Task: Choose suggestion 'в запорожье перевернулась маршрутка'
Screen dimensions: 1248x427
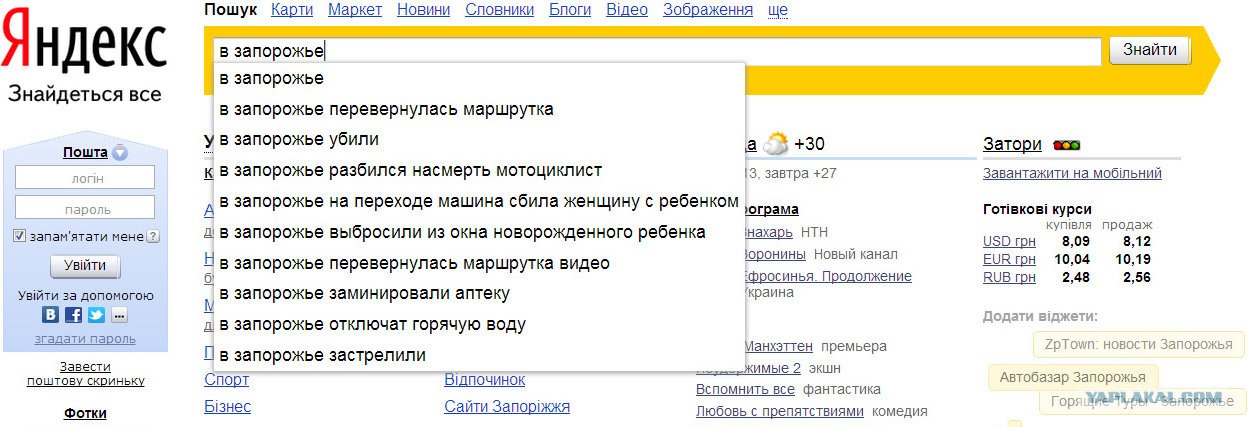Action: [479, 109]
